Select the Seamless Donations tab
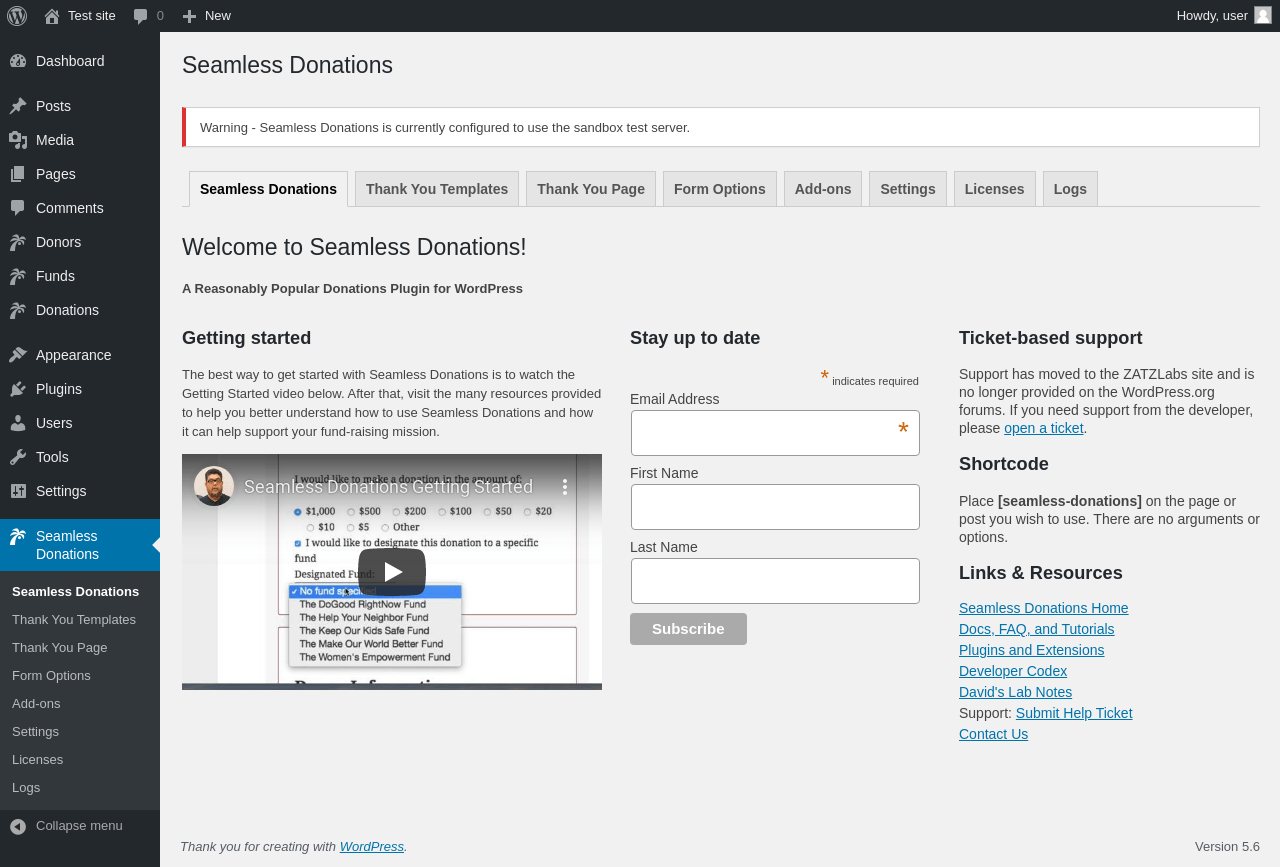This screenshot has height=867, width=1280. tap(268, 189)
